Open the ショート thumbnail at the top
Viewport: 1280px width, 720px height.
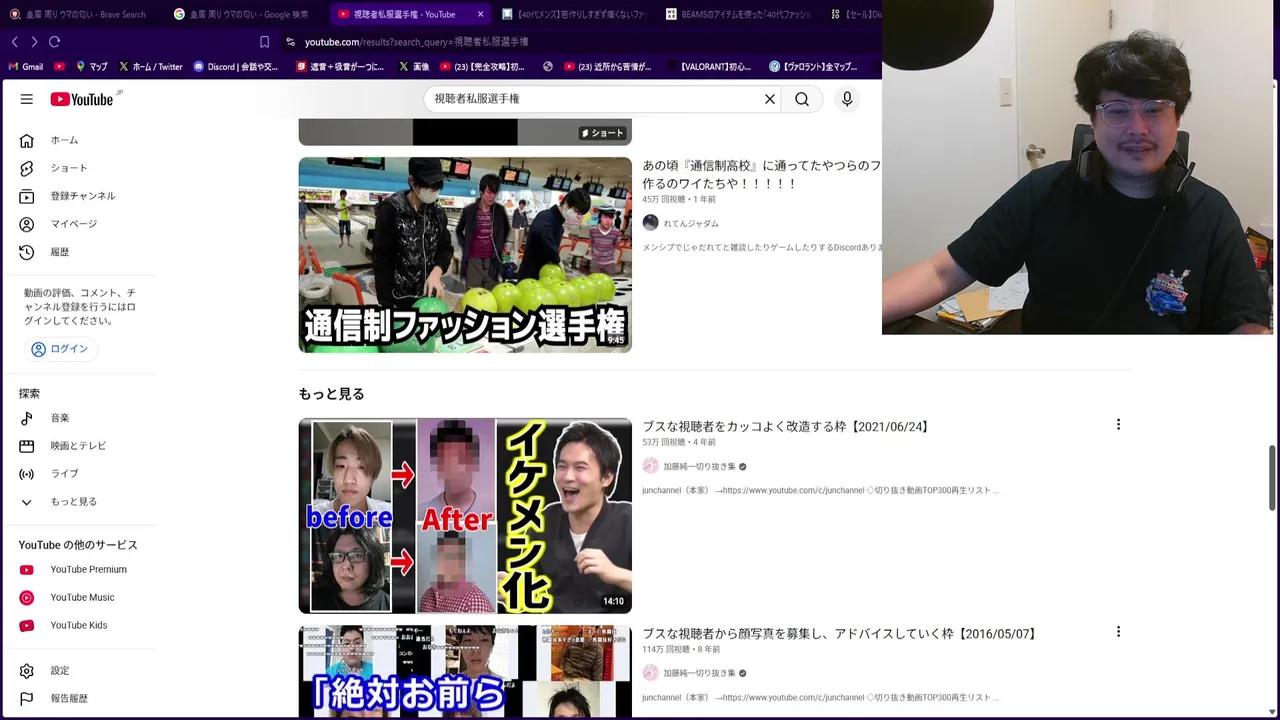click(x=465, y=132)
